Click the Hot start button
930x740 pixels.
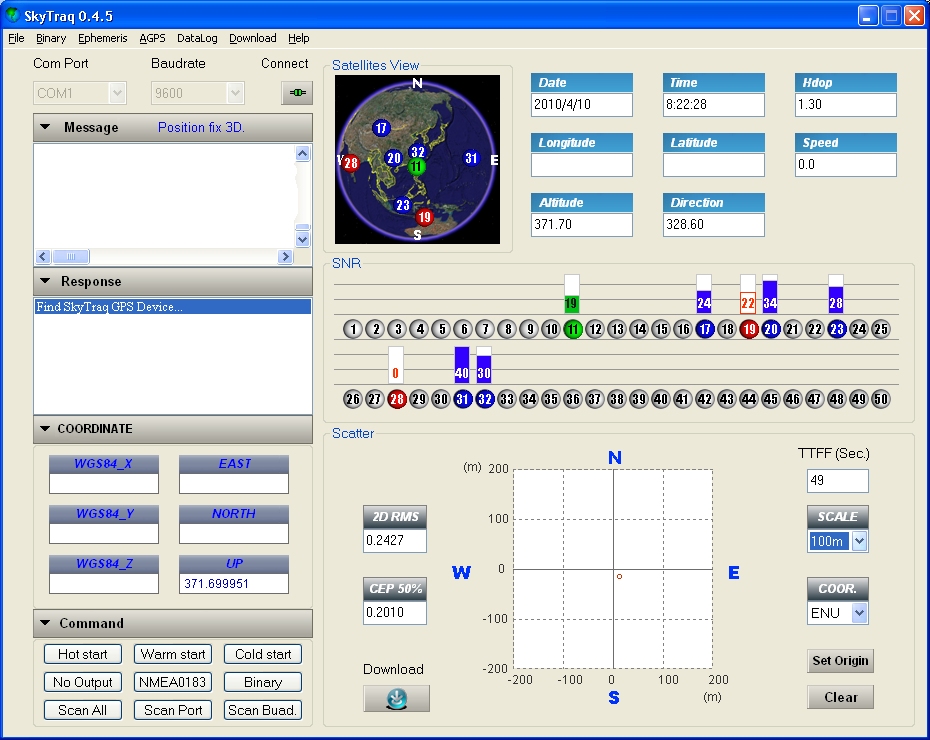click(82, 654)
